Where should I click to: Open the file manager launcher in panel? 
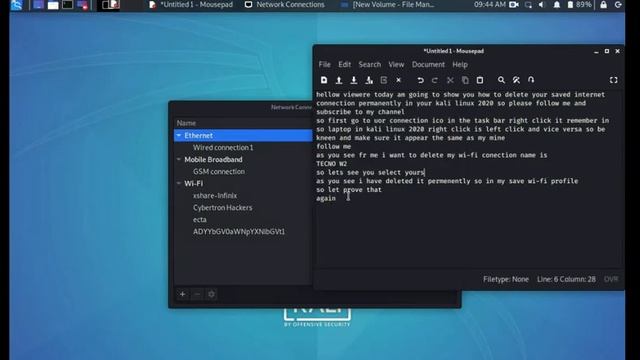point(53,5)
